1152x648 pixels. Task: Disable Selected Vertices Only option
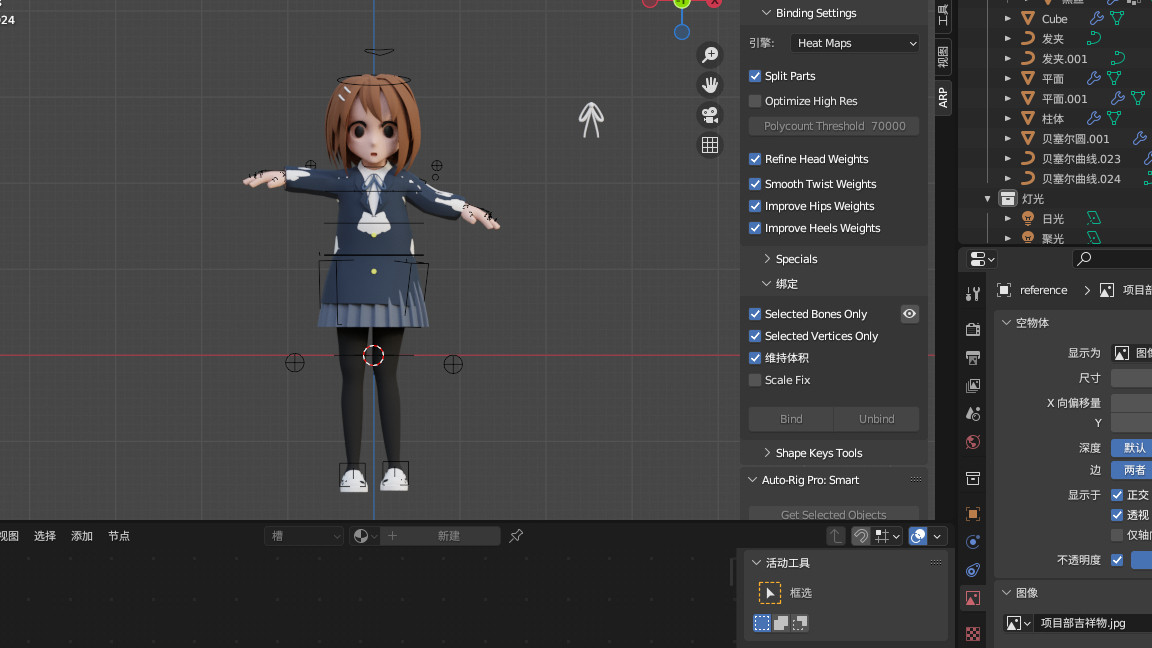755,336
